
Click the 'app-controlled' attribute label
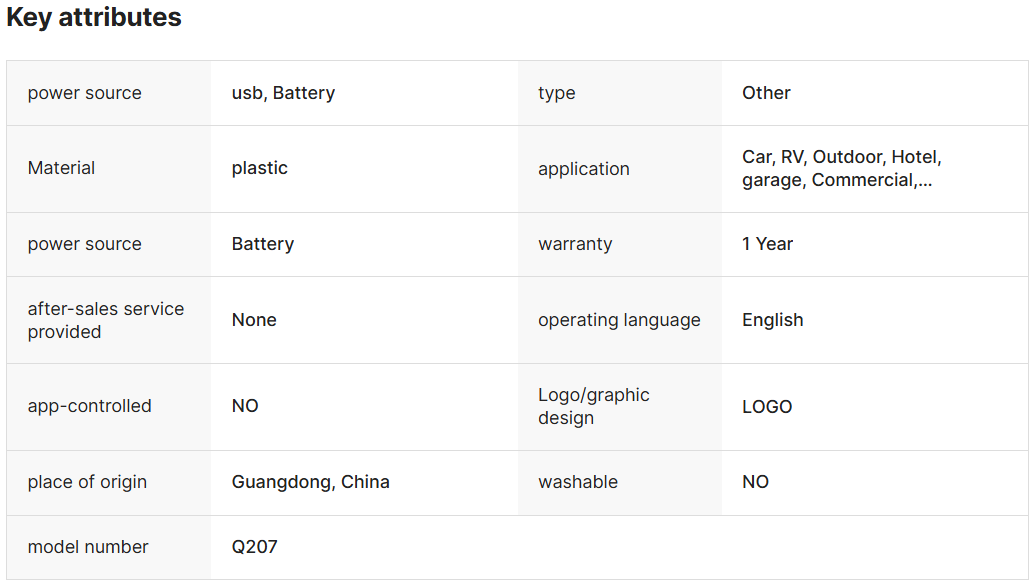point(89,406)
